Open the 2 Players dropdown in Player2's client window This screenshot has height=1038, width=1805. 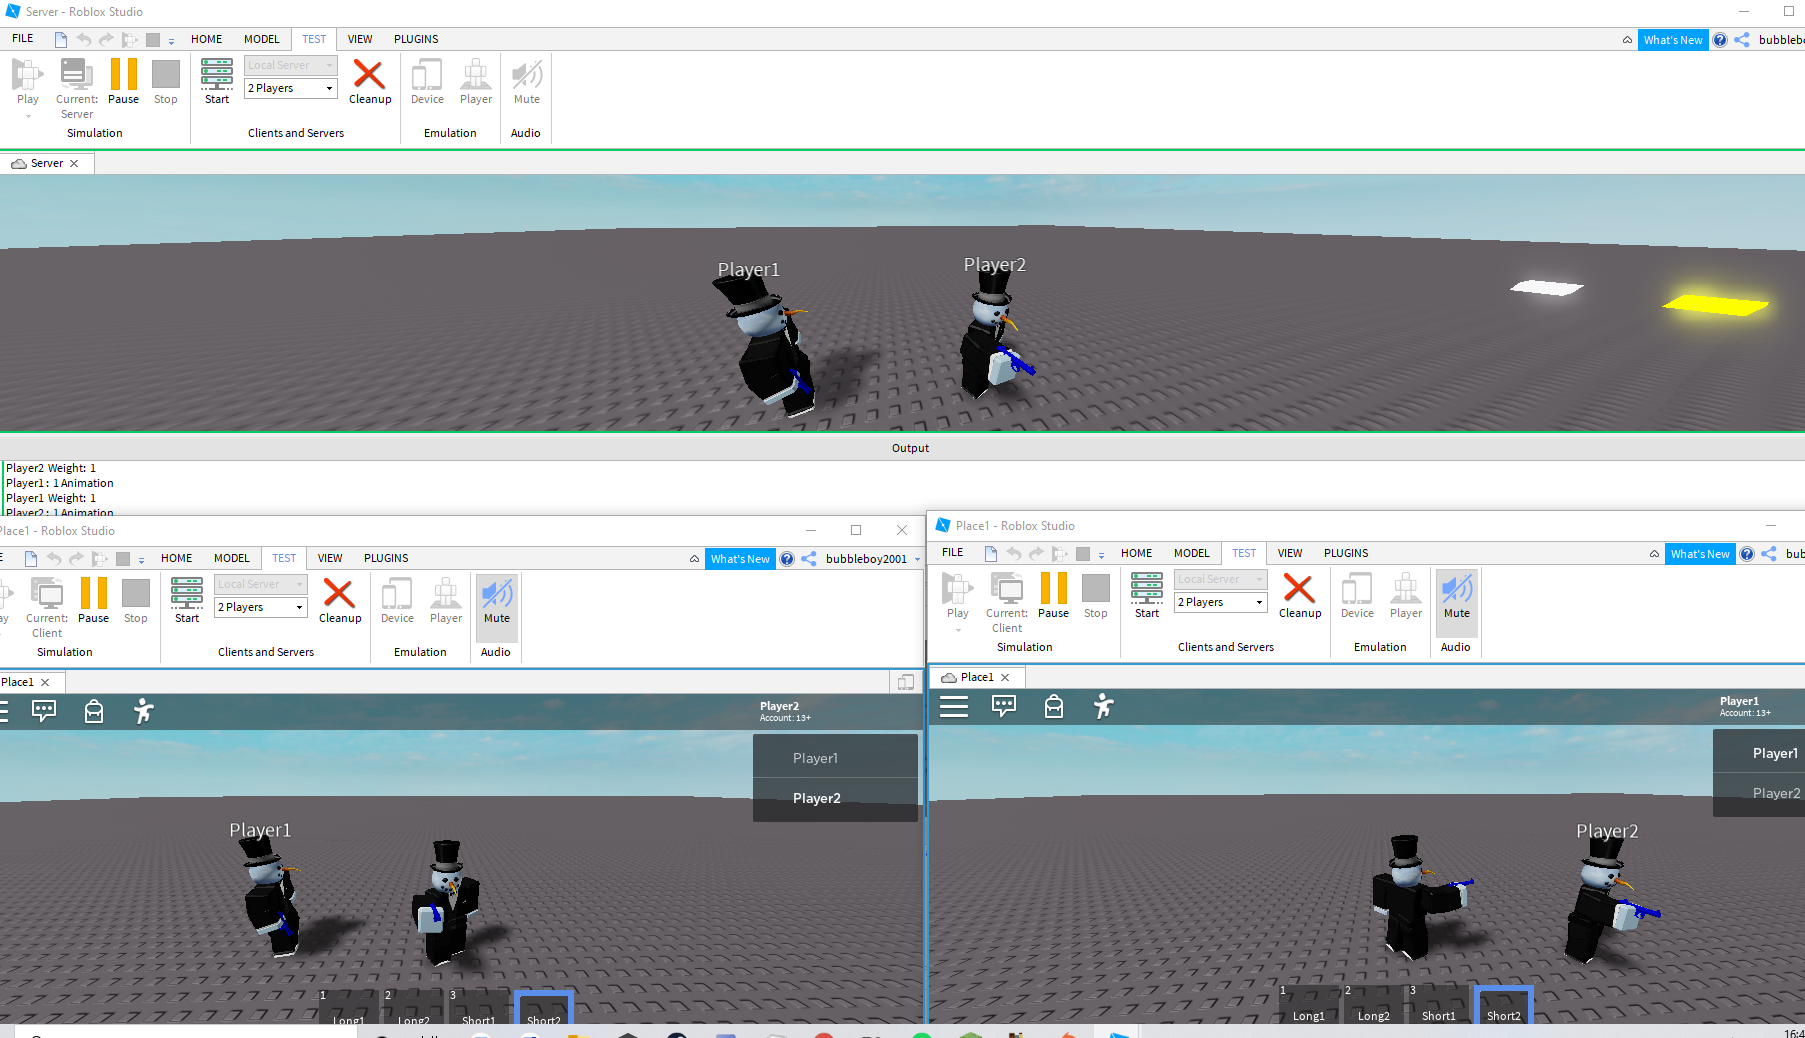[261, 607]
